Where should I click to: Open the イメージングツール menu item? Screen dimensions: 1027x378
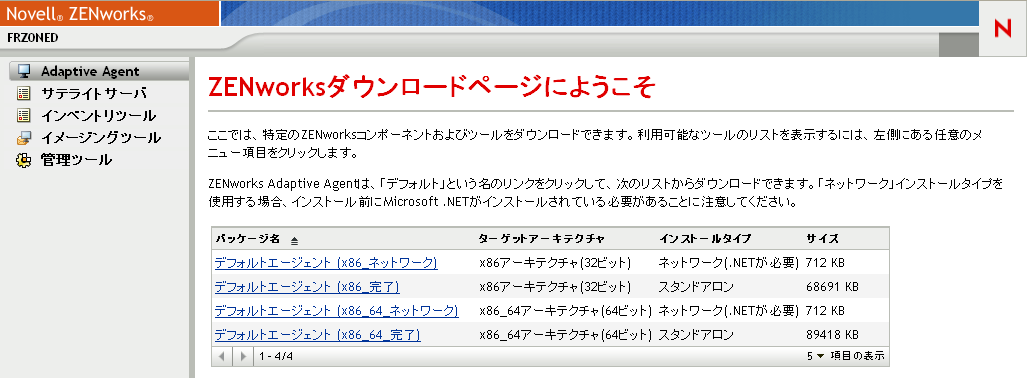point(101,138)
